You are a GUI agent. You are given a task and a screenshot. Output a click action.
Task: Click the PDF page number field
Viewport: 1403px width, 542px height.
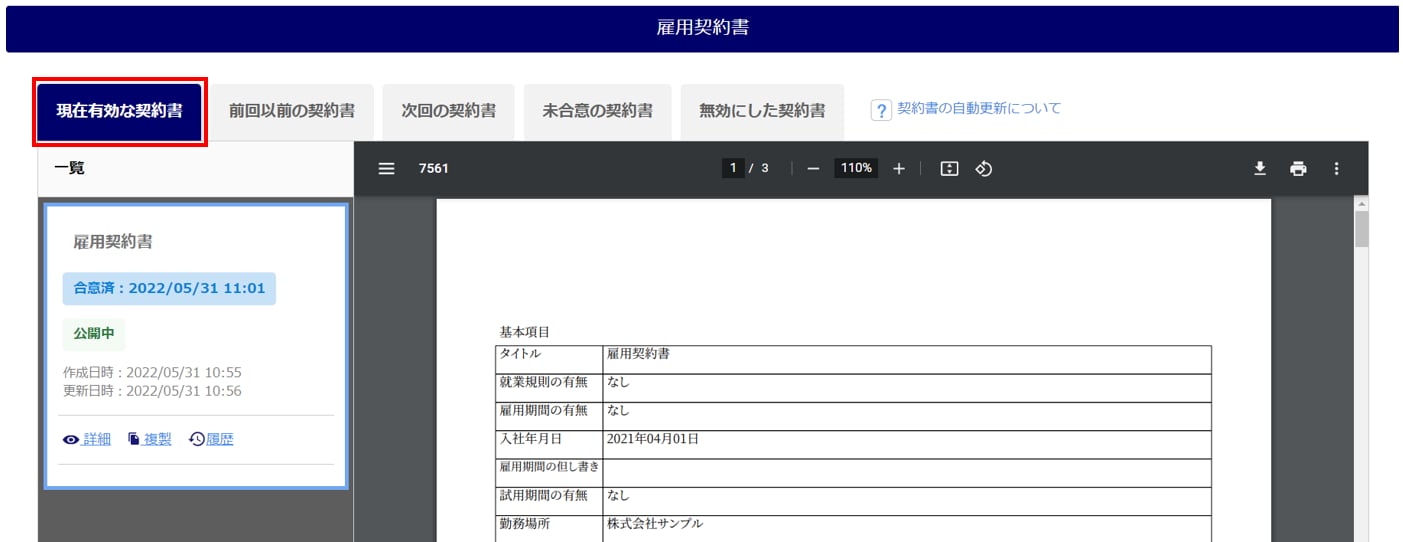(x=733, y=168)
